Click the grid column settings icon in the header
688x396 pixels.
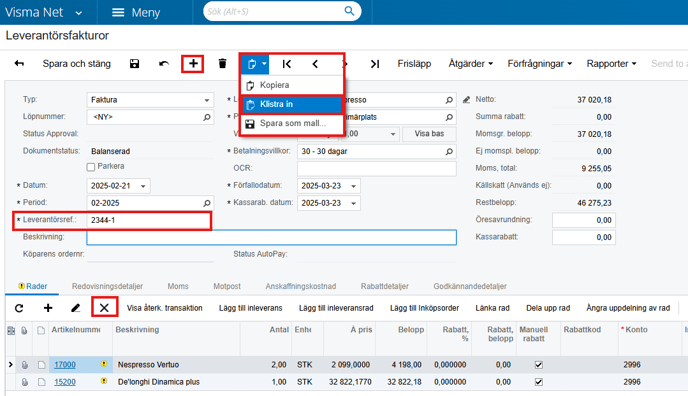[x=11, y=330]
